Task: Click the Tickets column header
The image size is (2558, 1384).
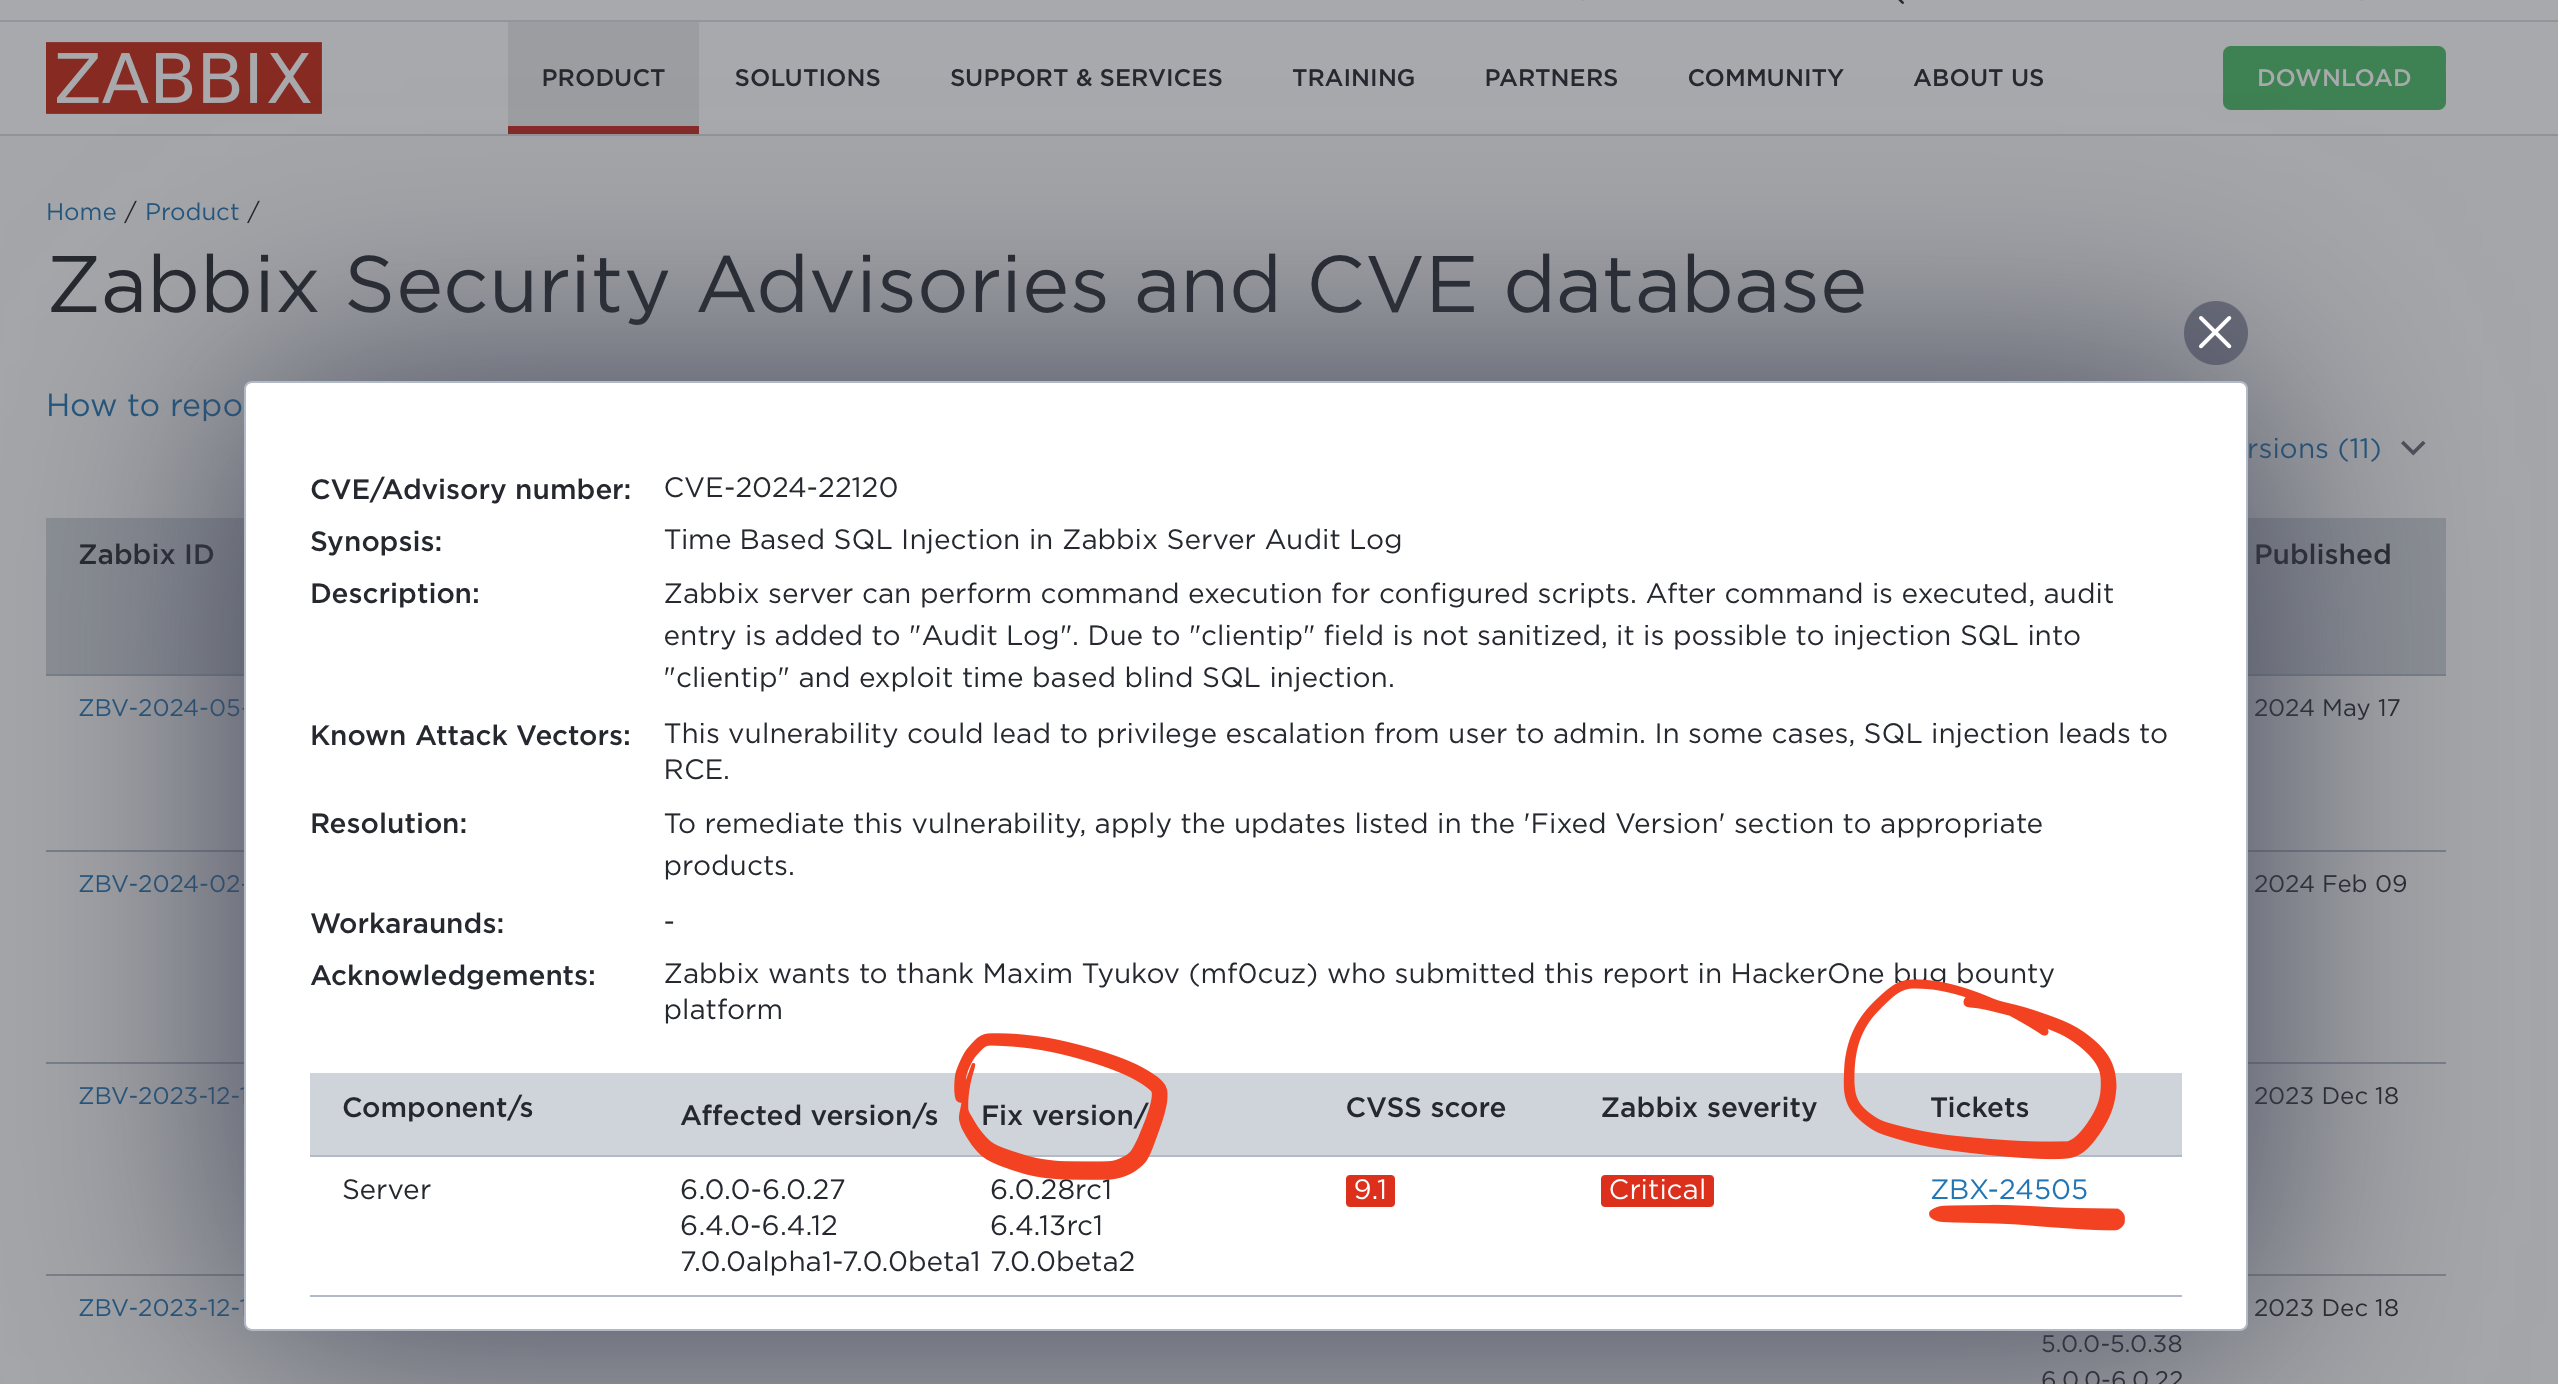Action: point(1979,1107)
